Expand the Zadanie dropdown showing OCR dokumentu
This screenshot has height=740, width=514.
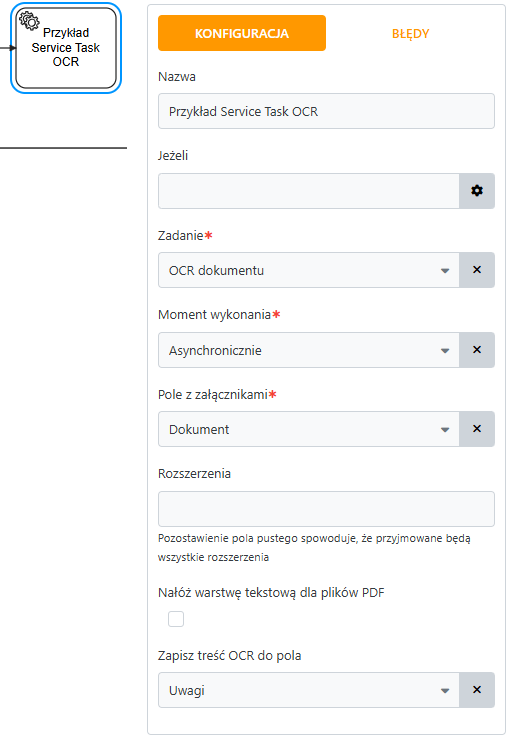point(309,270)
